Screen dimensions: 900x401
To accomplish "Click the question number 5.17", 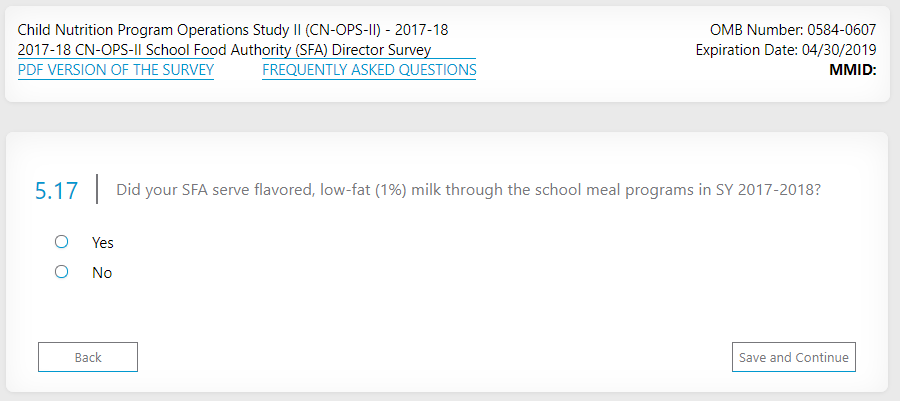I will click(x=56, y=191).
